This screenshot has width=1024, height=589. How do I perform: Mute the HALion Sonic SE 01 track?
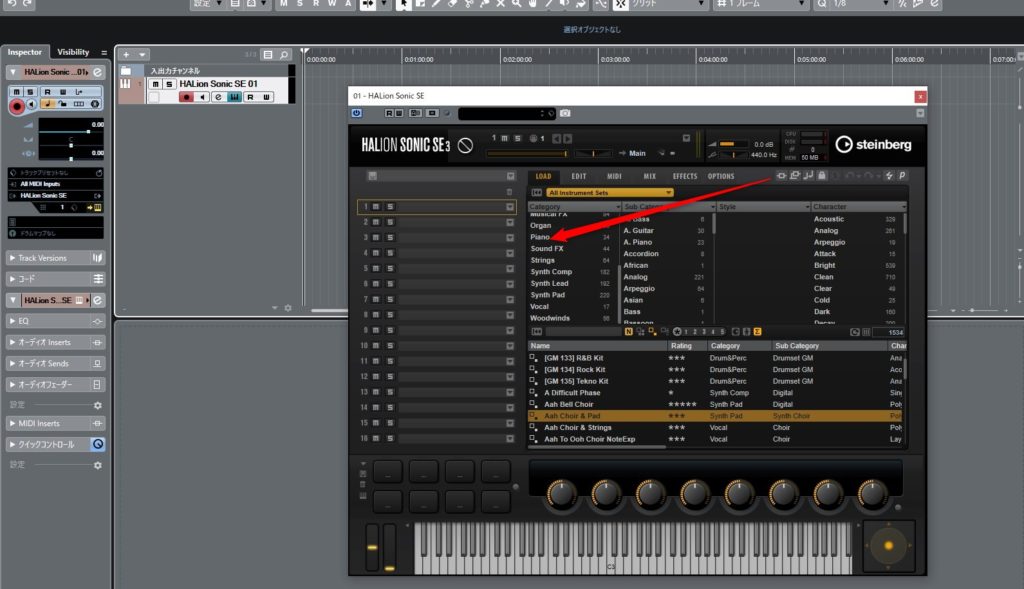155,84
